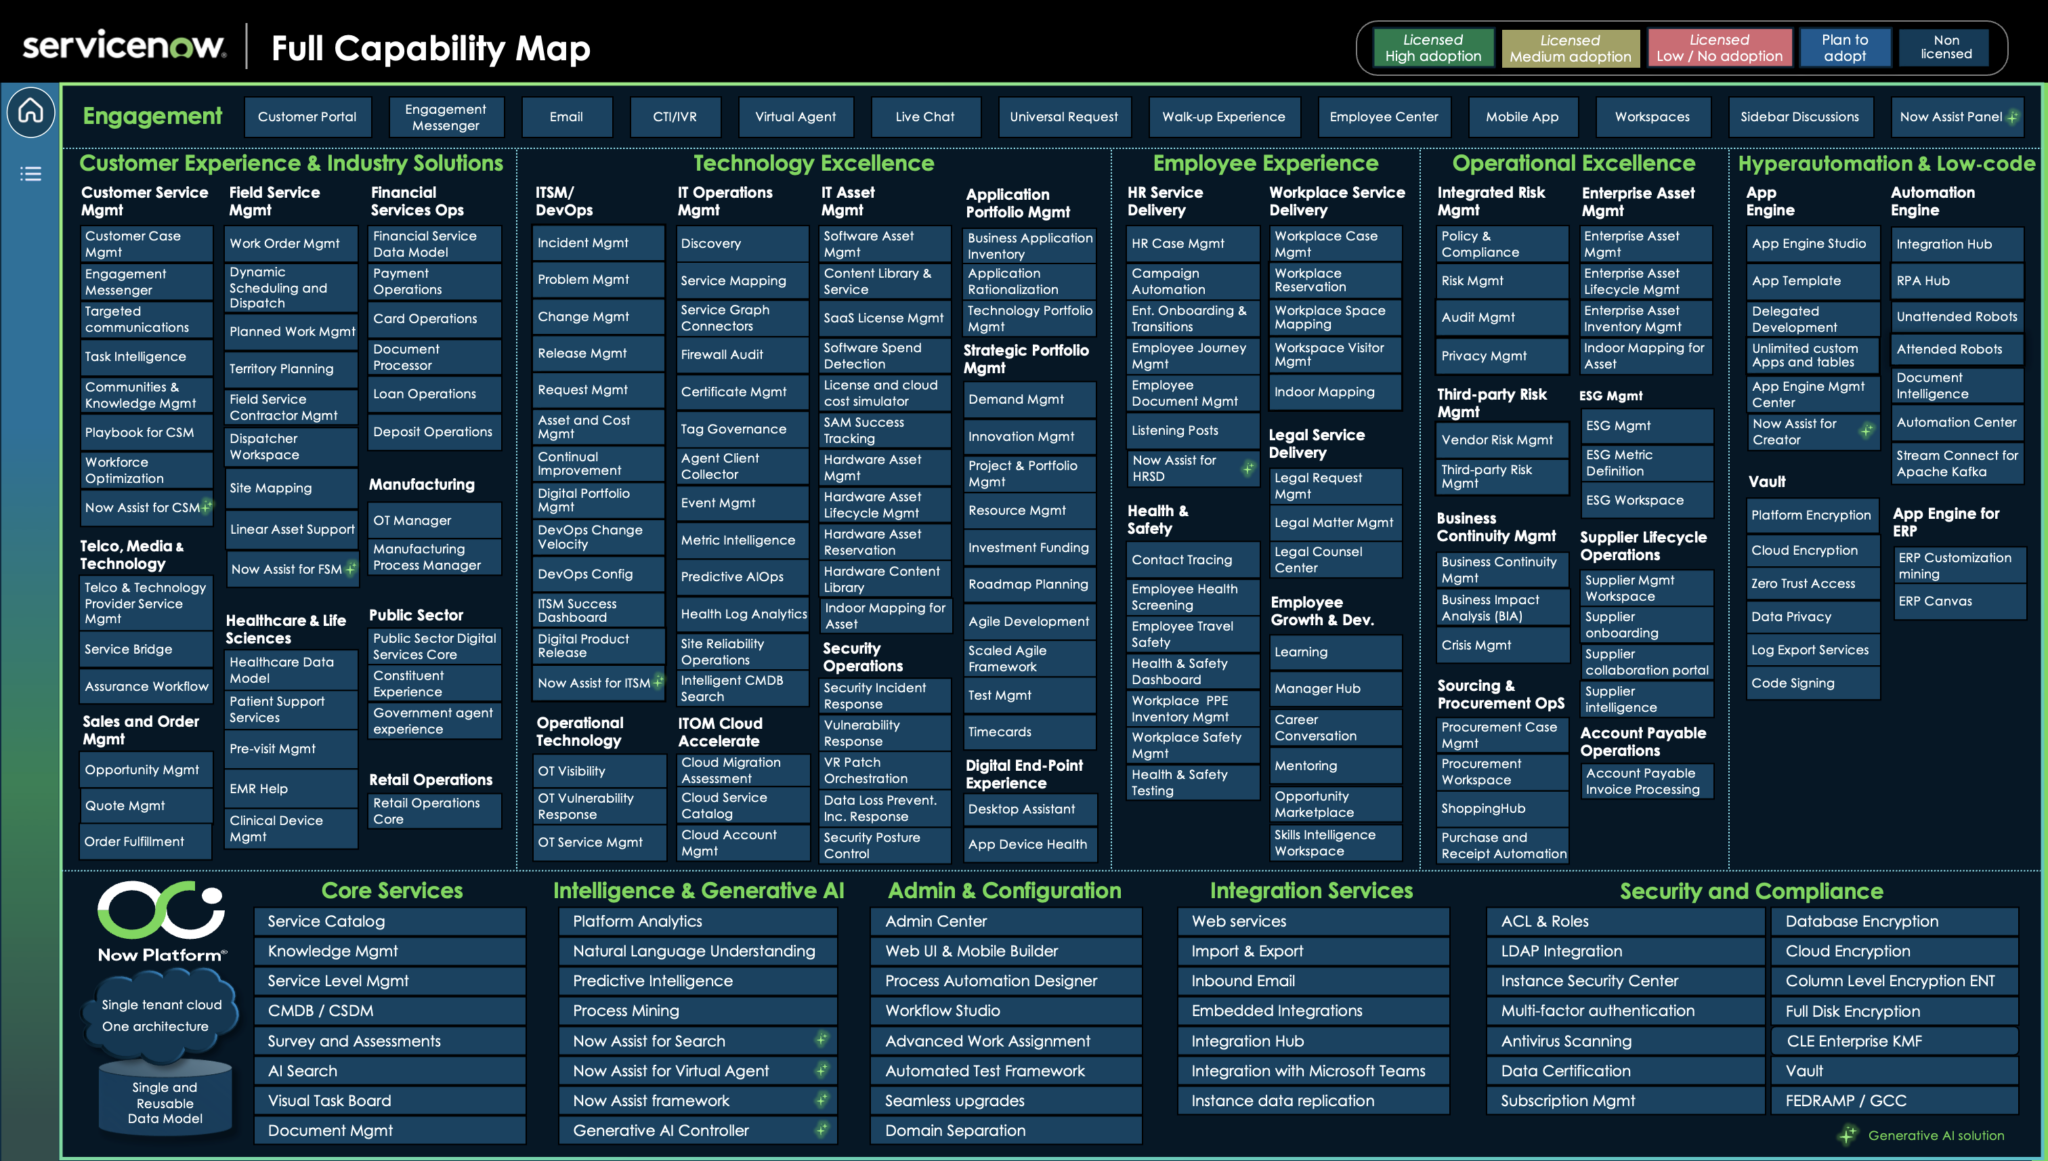Select the Licensed Low / No adoption swatch

coord(1719,48)
